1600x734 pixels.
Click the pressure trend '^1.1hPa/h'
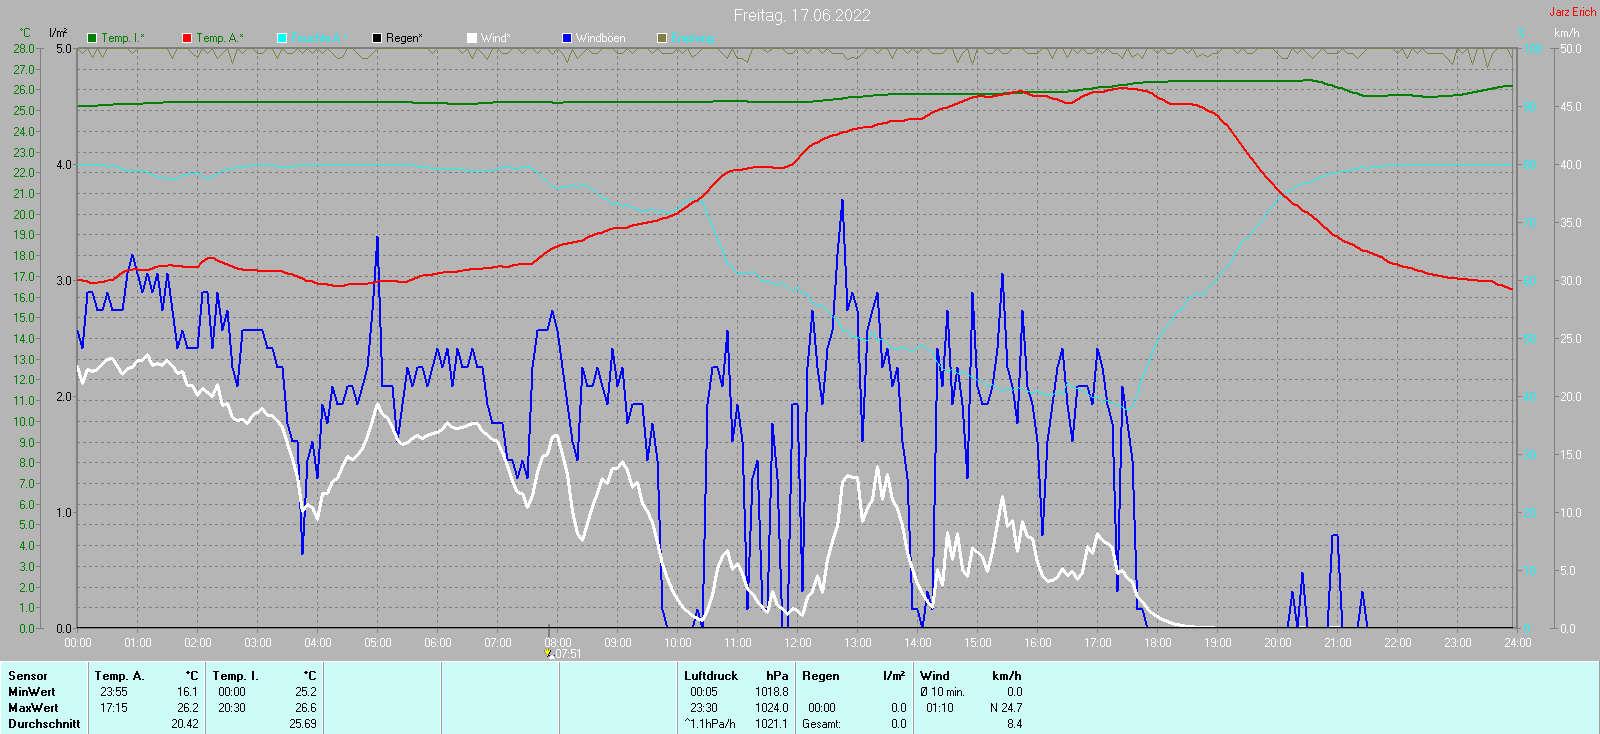pos(710,724)
